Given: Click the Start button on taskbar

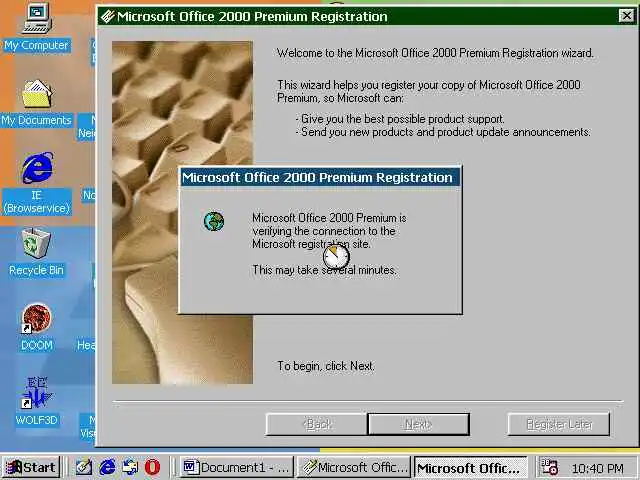Looking at the screenshot, I should [x=31, y=467].
